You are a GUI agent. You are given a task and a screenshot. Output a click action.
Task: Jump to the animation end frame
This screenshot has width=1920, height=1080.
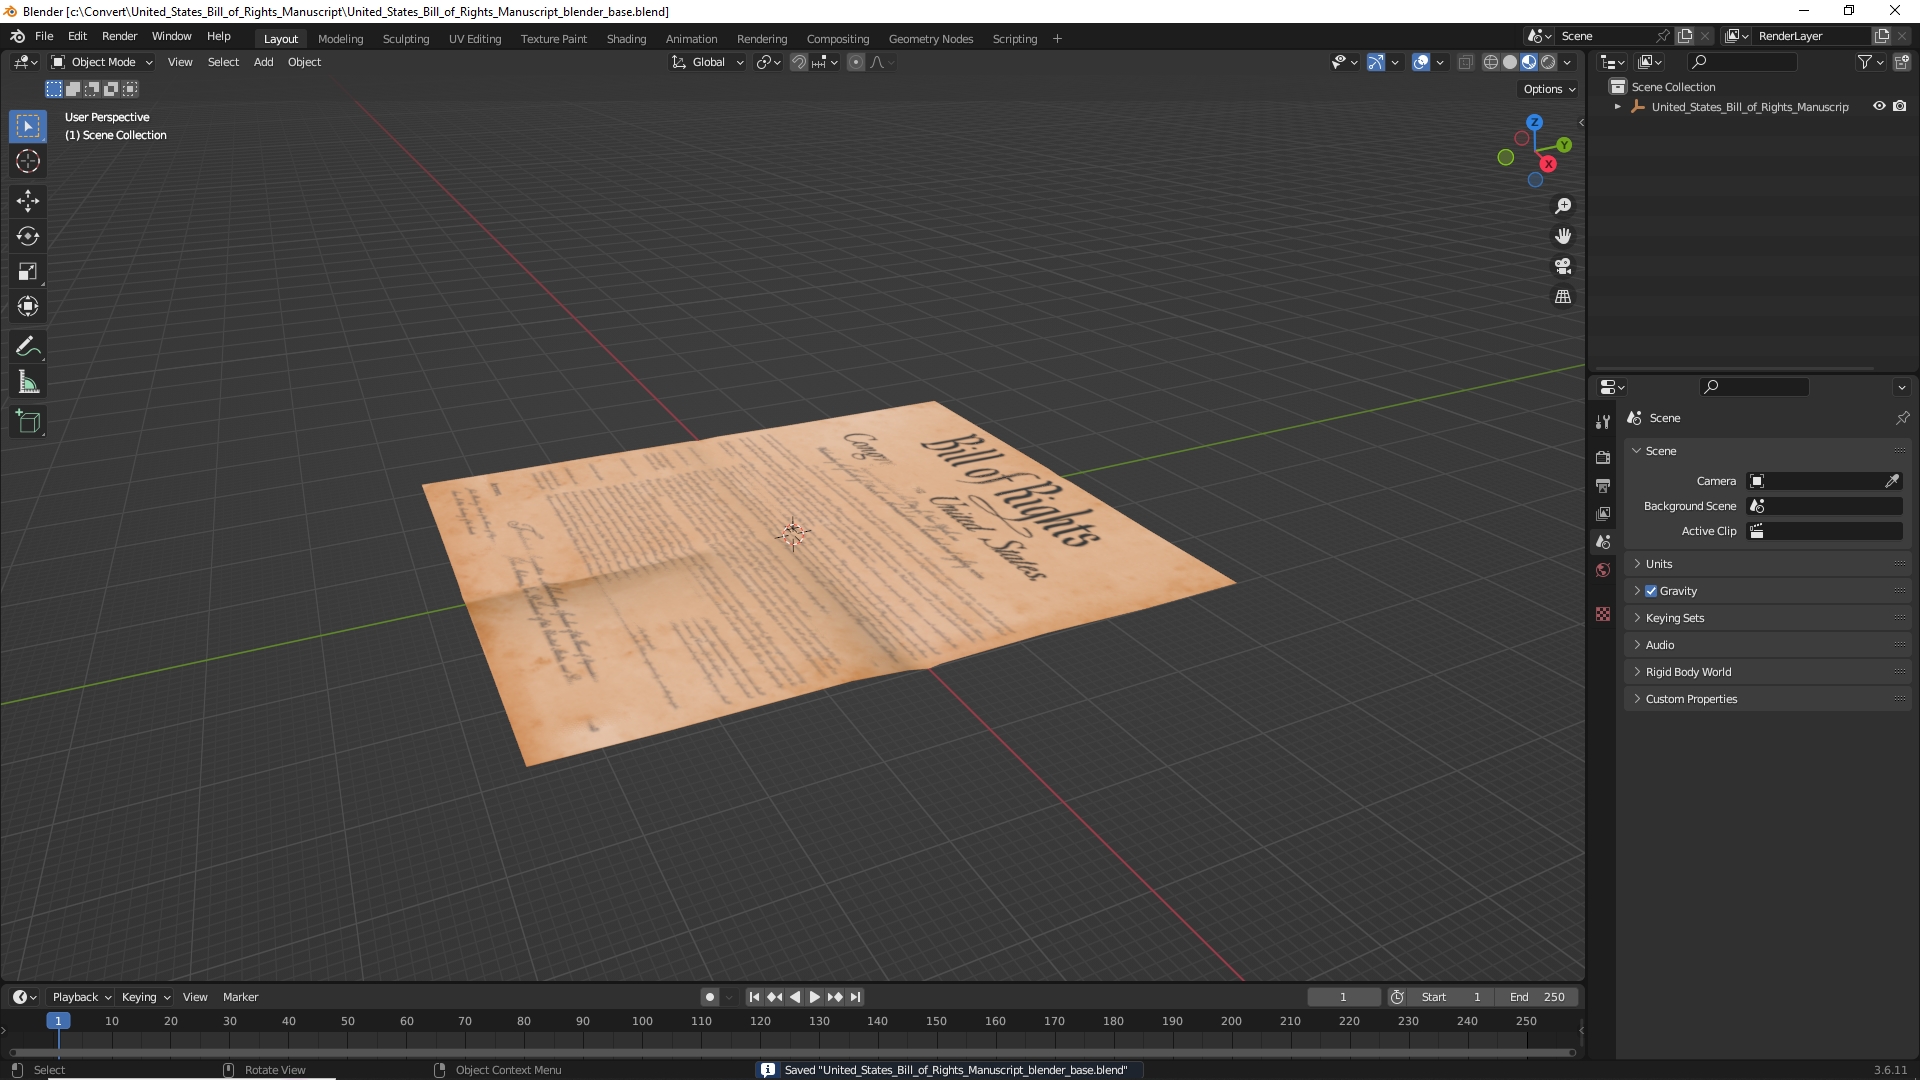click(856, 997)
